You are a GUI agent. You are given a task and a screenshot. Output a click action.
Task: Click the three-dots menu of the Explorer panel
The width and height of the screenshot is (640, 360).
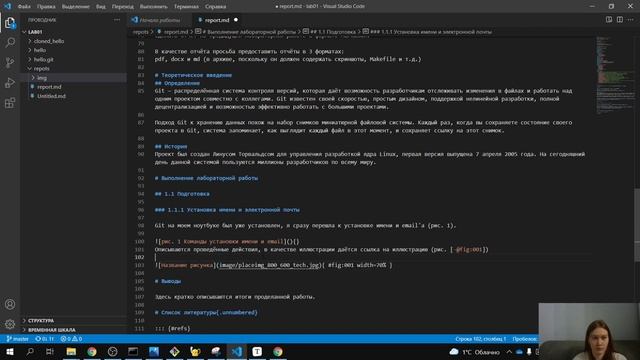pos(117,20)
